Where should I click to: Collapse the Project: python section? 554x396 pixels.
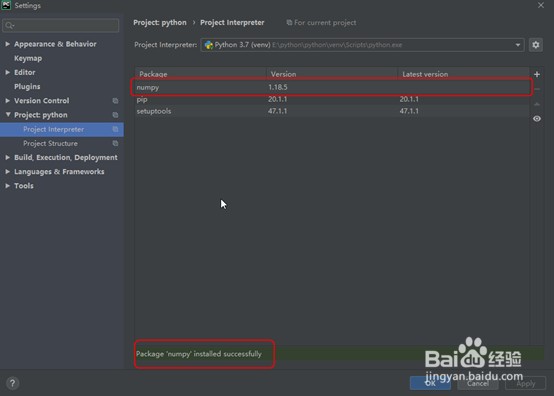8,114
